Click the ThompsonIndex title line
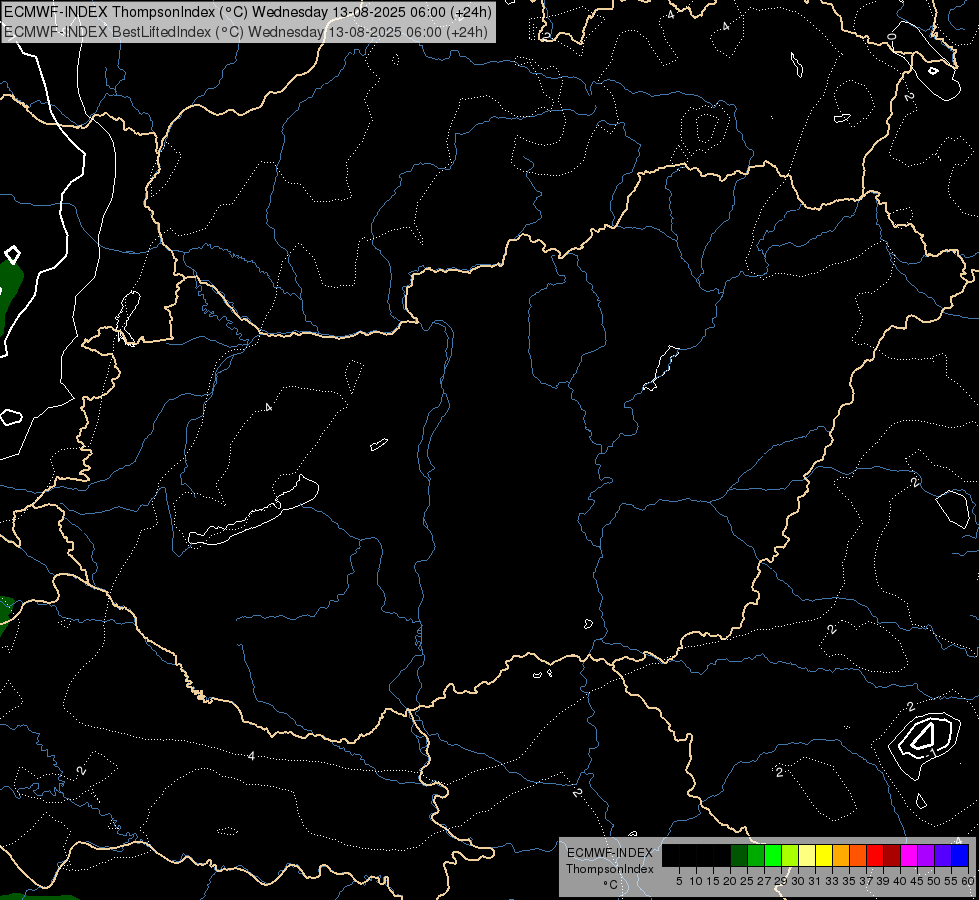This screenshot has height=900, width=979. (x=248, y=12)
